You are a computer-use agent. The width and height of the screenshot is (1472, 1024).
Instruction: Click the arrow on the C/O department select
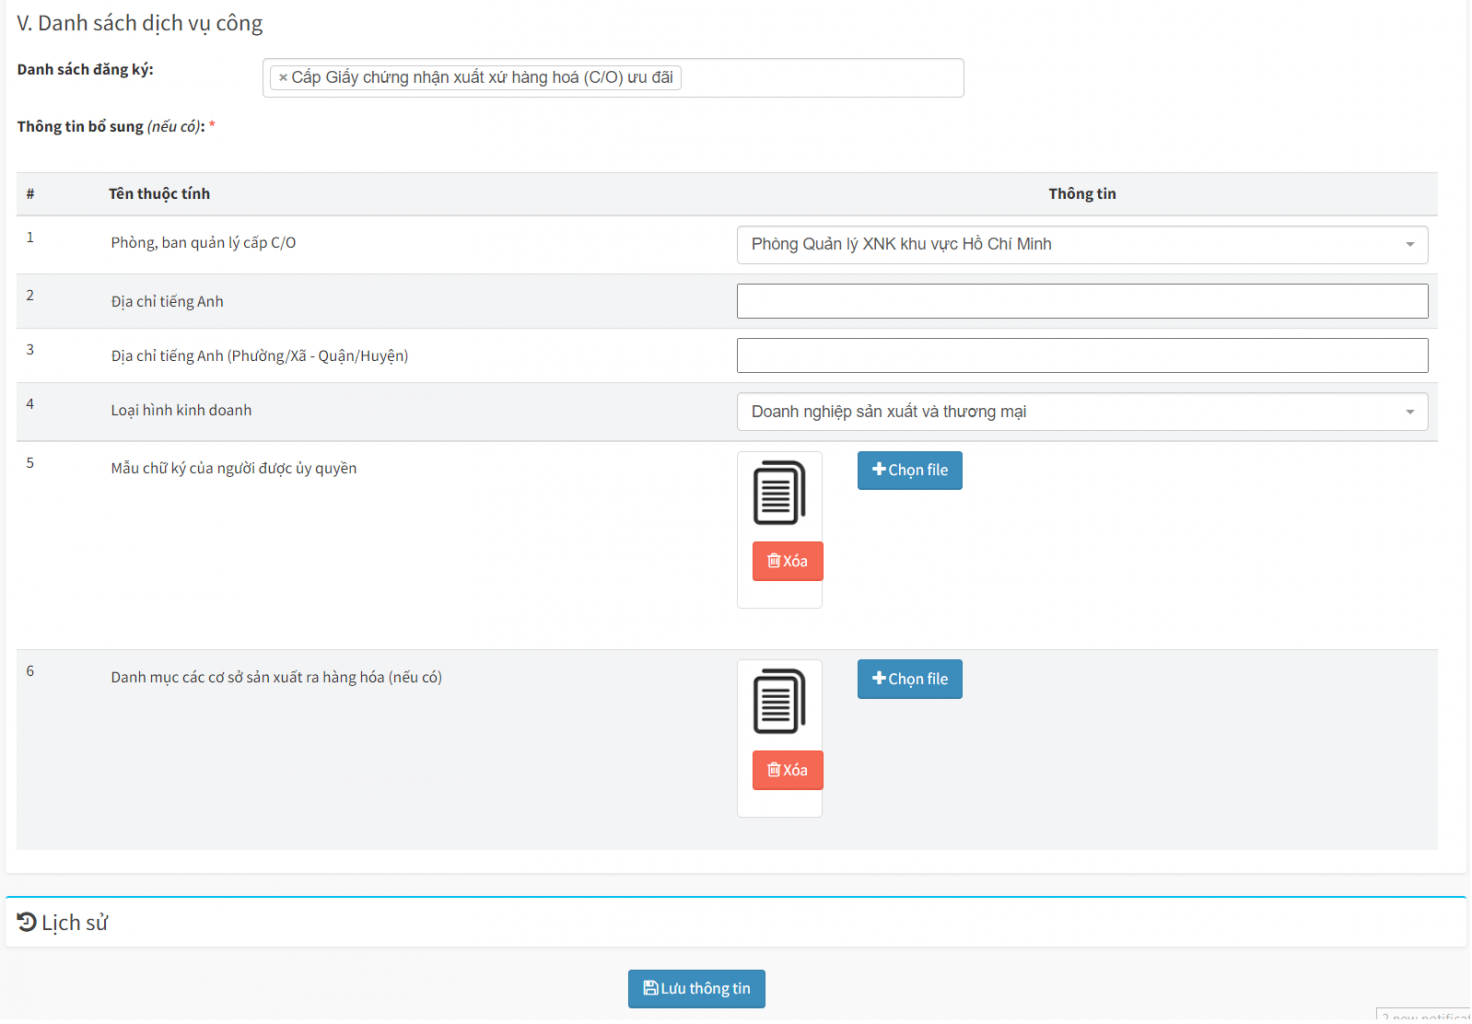coord(1410,244)
